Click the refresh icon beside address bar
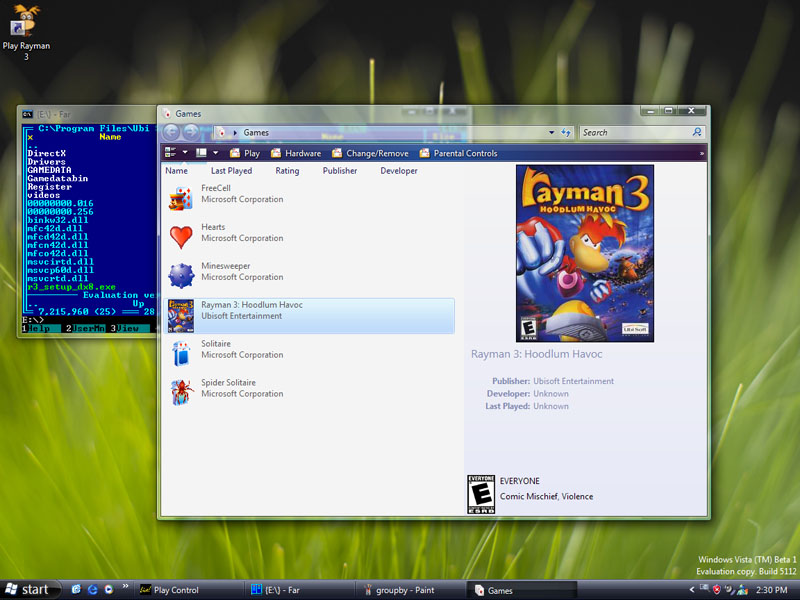This screenshot has height=600, width=800. 566,132
